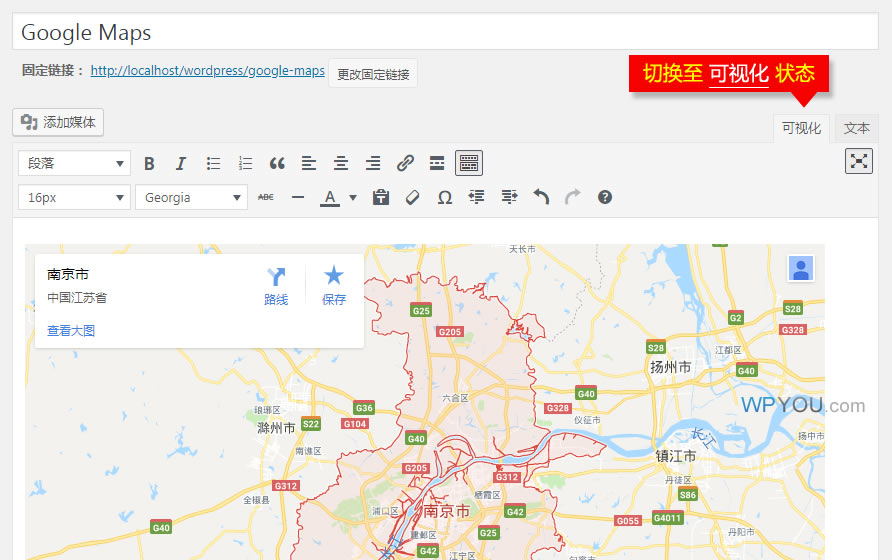Click 镇江市 label on the map
This screenshot has width=892, height=560.
click(676, 456)
